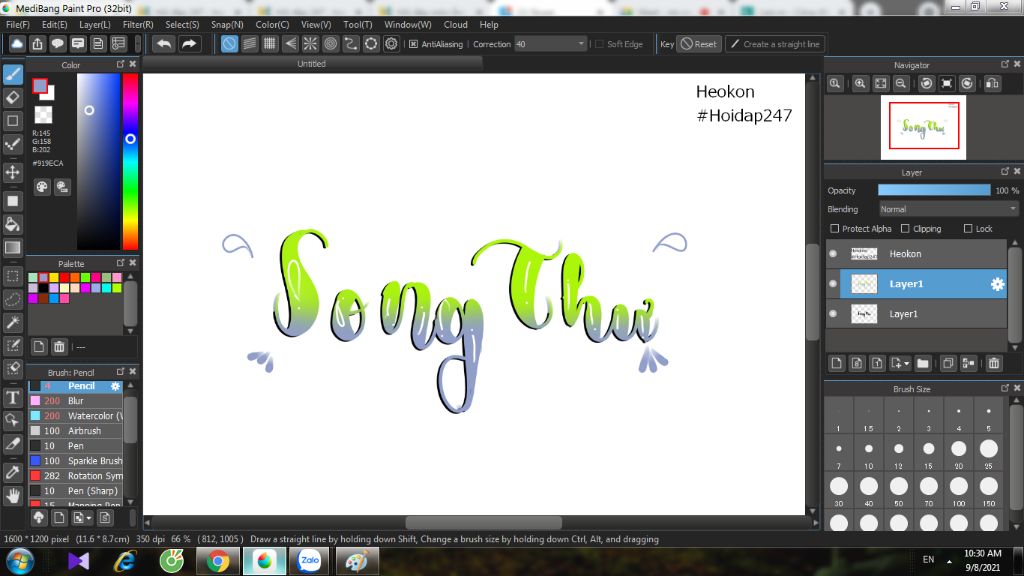This screenshot has width=1024, height=576.
Task: Open the Blending mode dropdown
Action: click(948, 209)
